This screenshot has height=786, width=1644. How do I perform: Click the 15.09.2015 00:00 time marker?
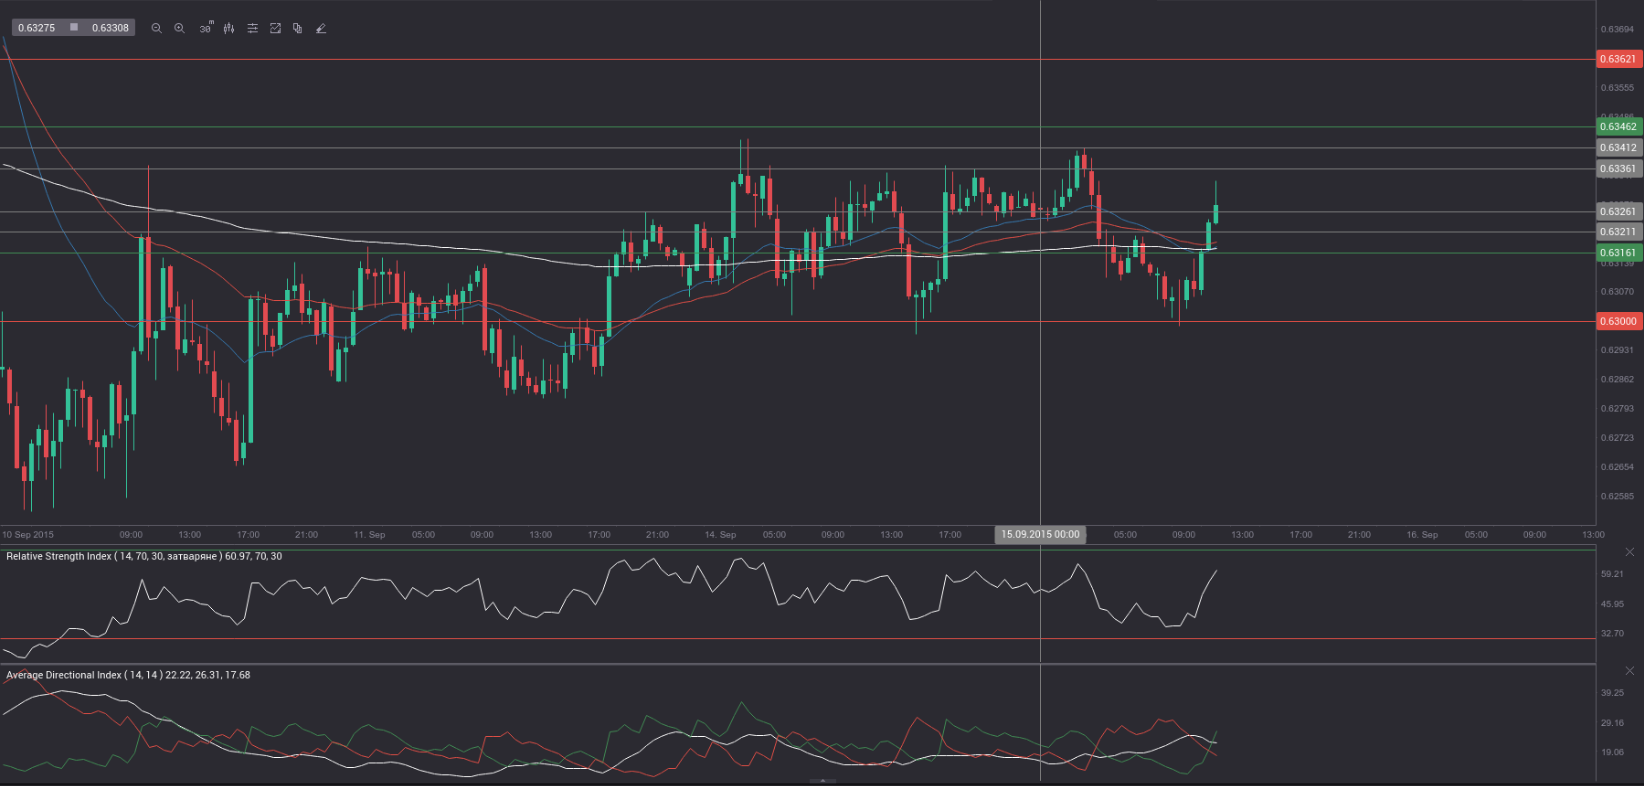point(1040,535)
